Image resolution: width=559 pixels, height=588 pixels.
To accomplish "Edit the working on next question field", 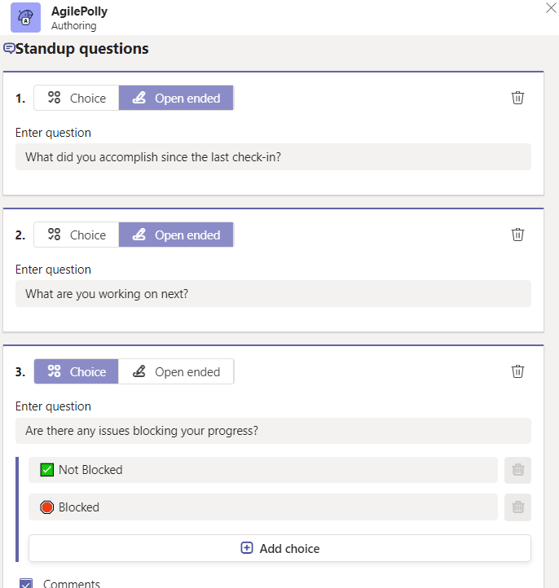I will click(x=273, y=294).
